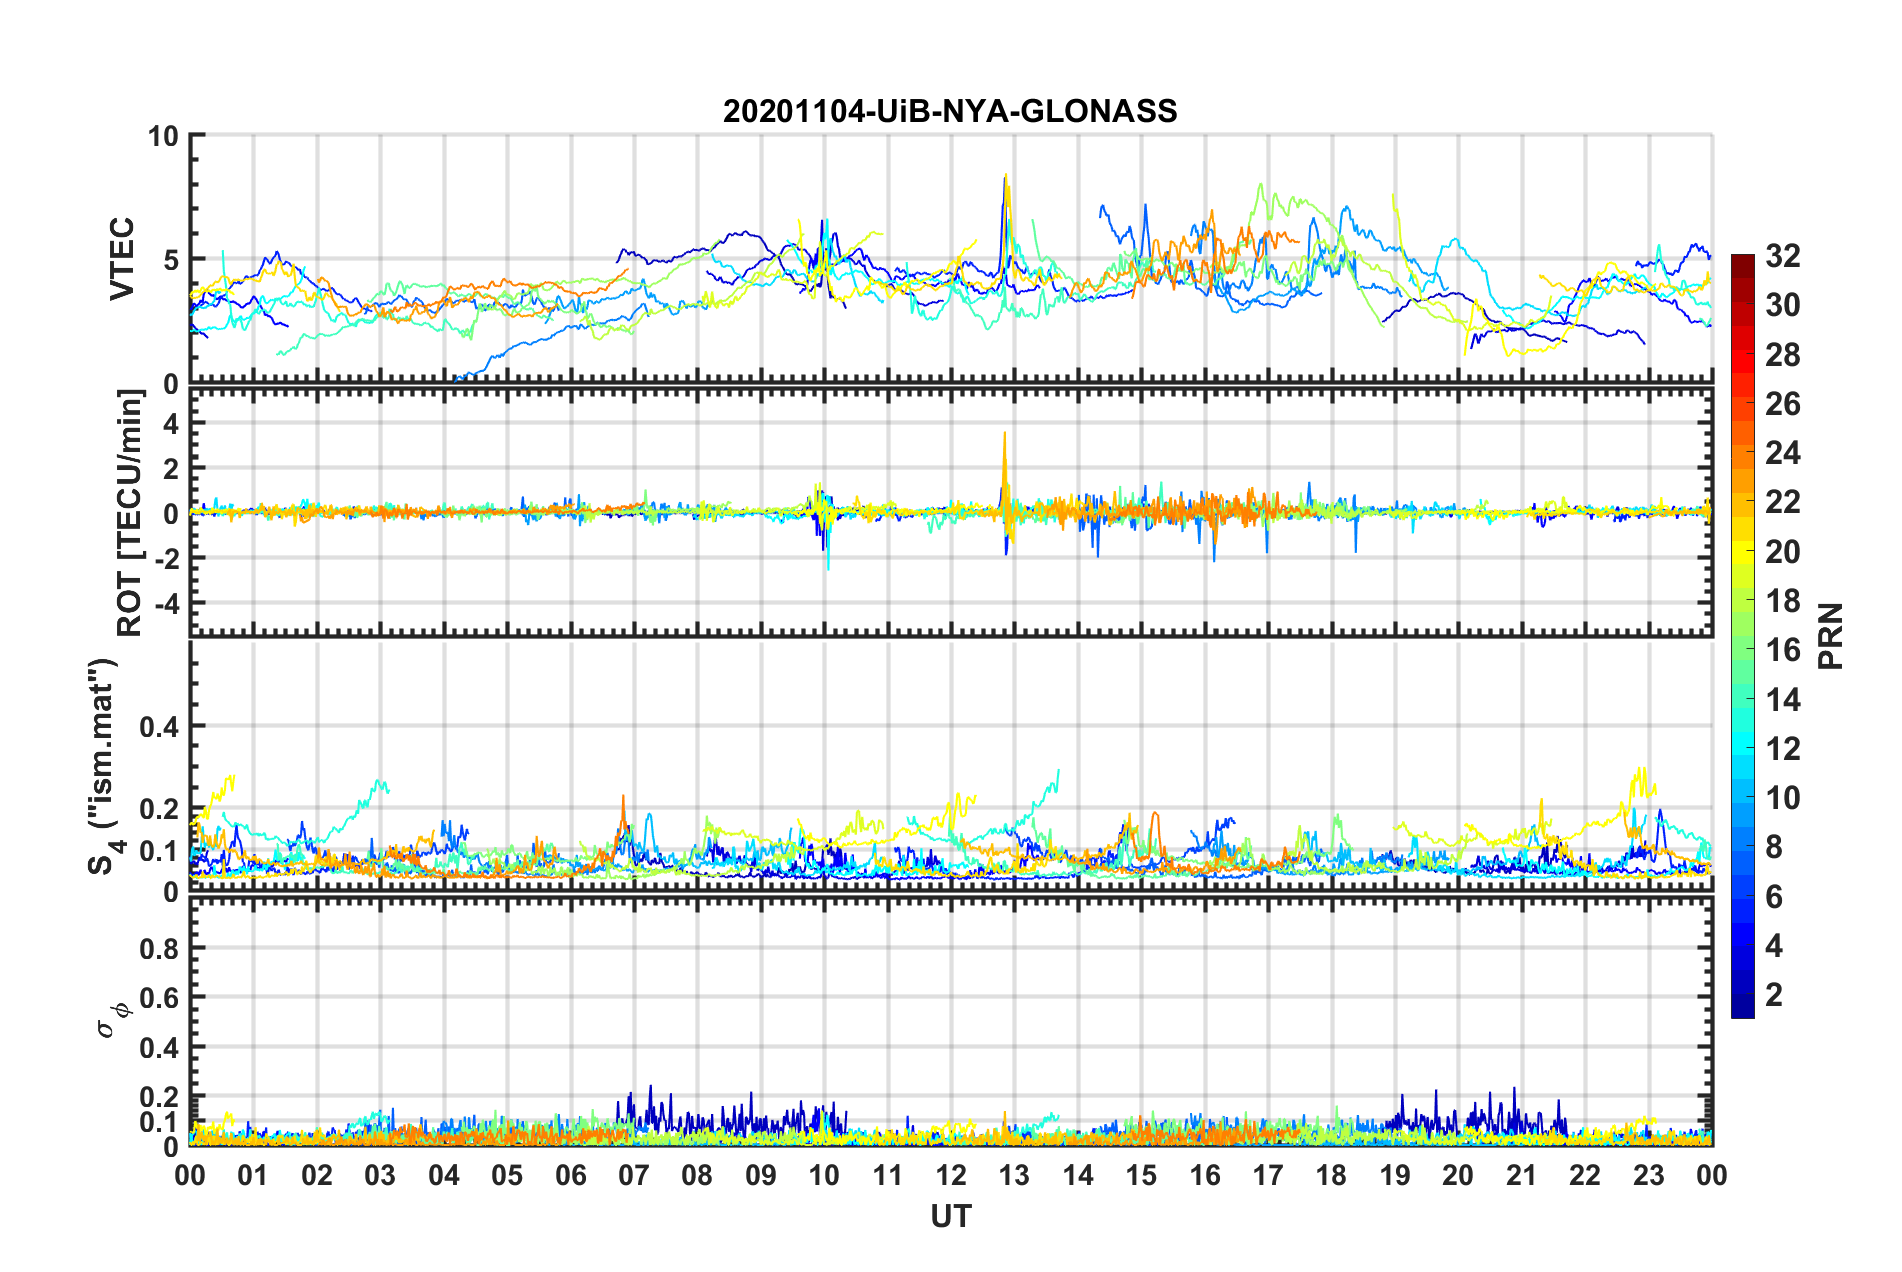
Task: Click the colorbar tick label 8
Action: pyautogui.click(x=1773, y=847)
